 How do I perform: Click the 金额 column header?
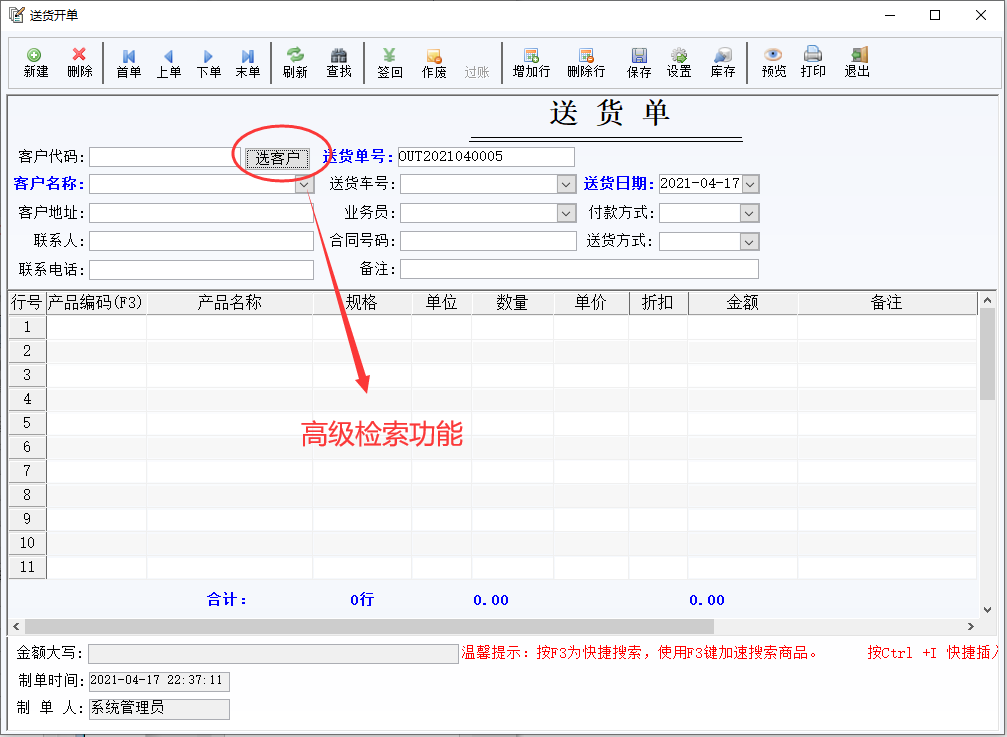742,303
